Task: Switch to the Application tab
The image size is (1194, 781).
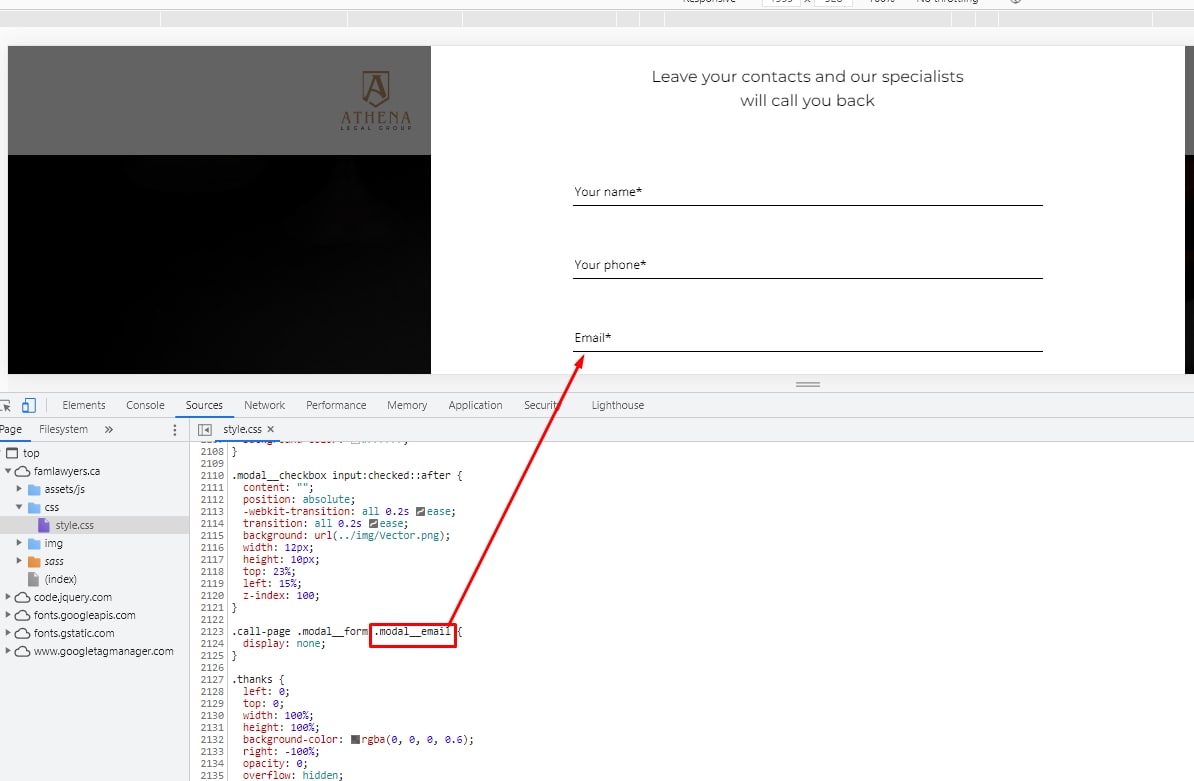Action: pos(475,405)
